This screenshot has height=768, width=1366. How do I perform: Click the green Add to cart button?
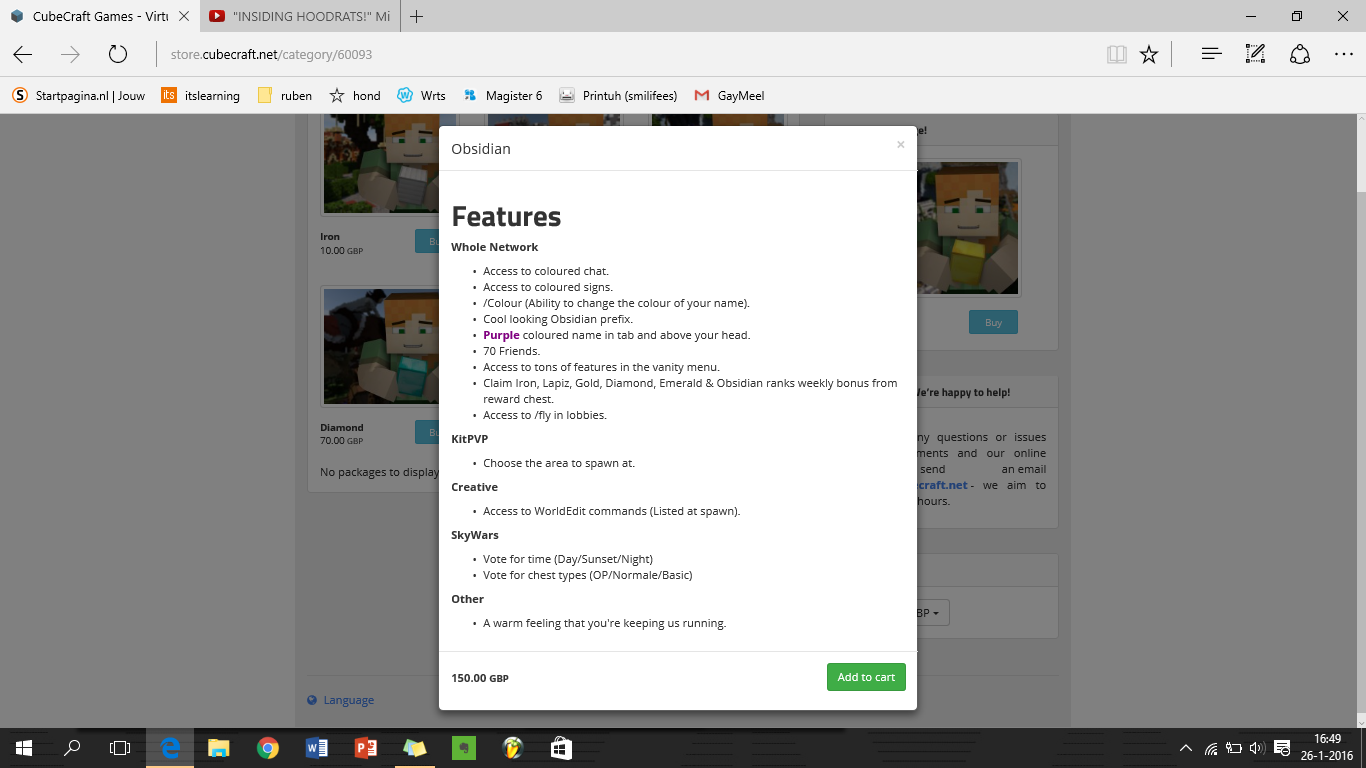[x=866, y=677]
